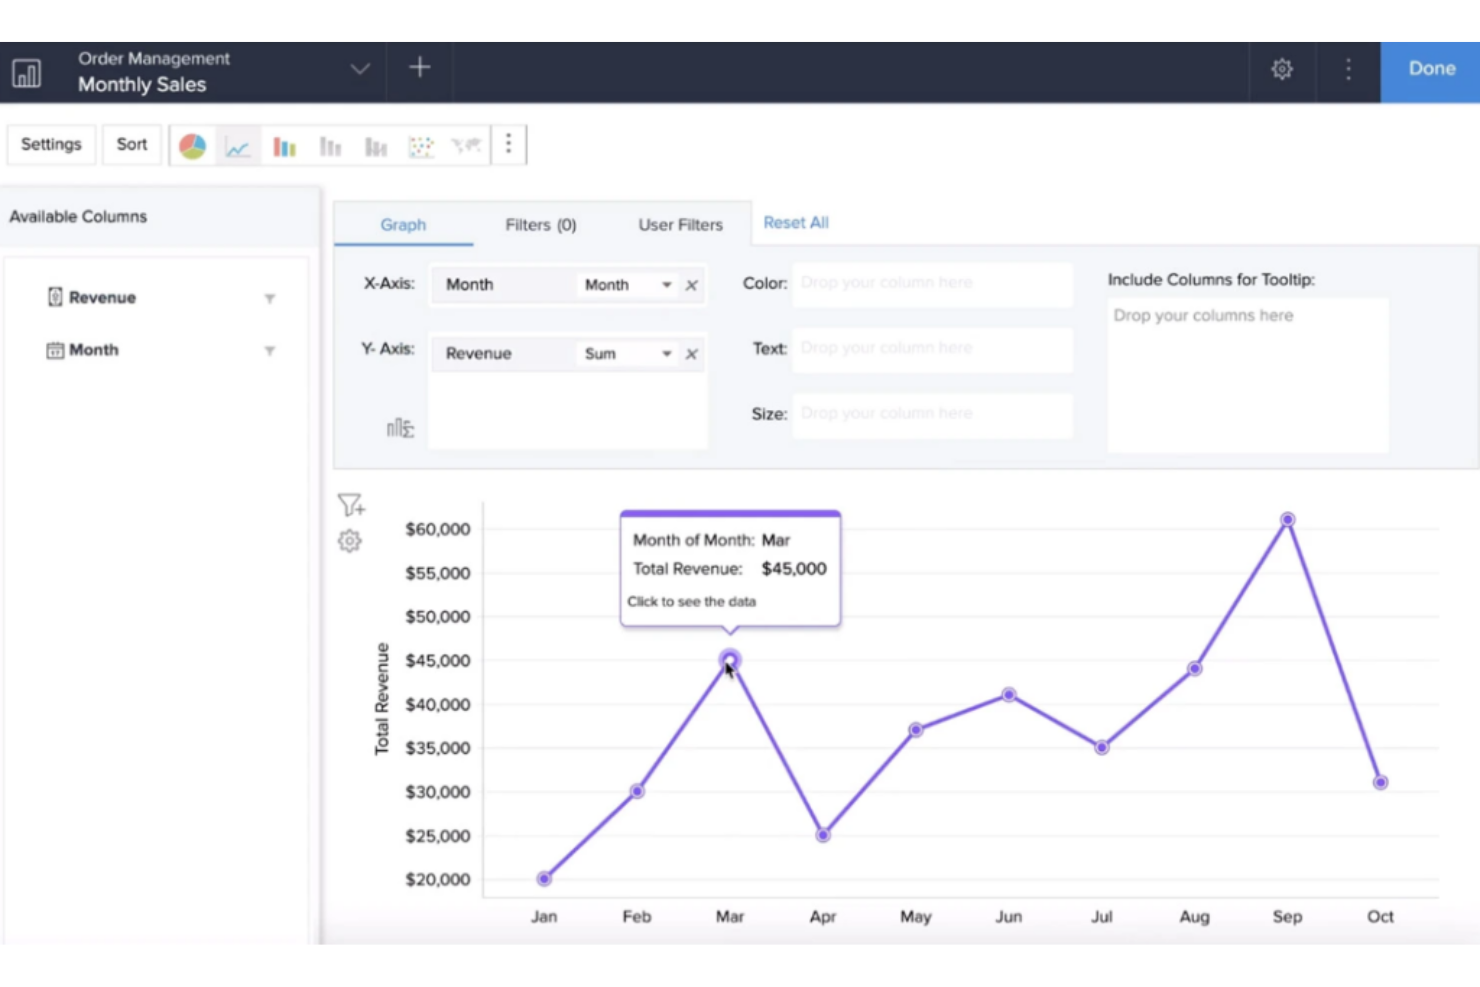Switch to the Filters (0) tab
This screenshot has width=1480, height=987.
540,225
